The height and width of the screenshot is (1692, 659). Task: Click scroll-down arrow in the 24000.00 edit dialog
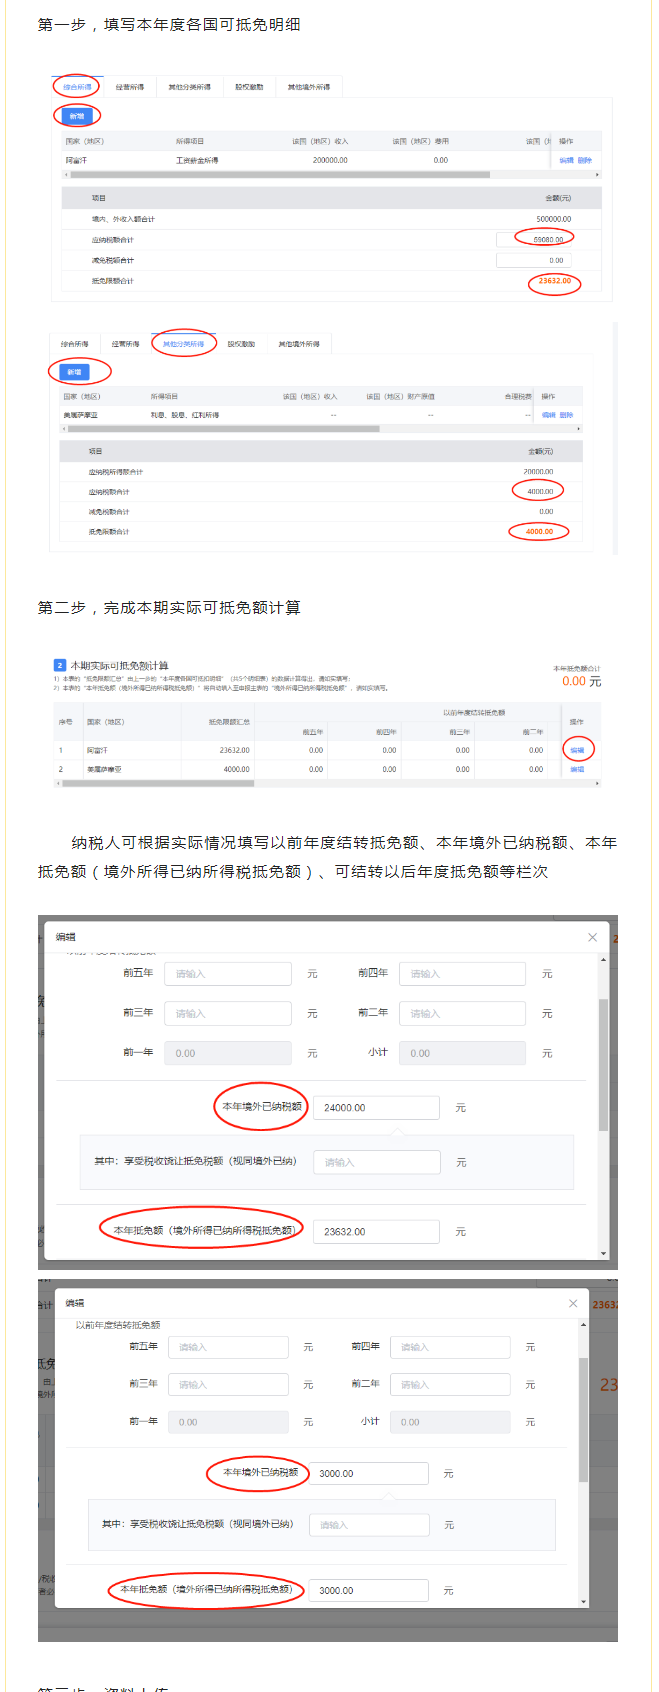click(603, 1253)
